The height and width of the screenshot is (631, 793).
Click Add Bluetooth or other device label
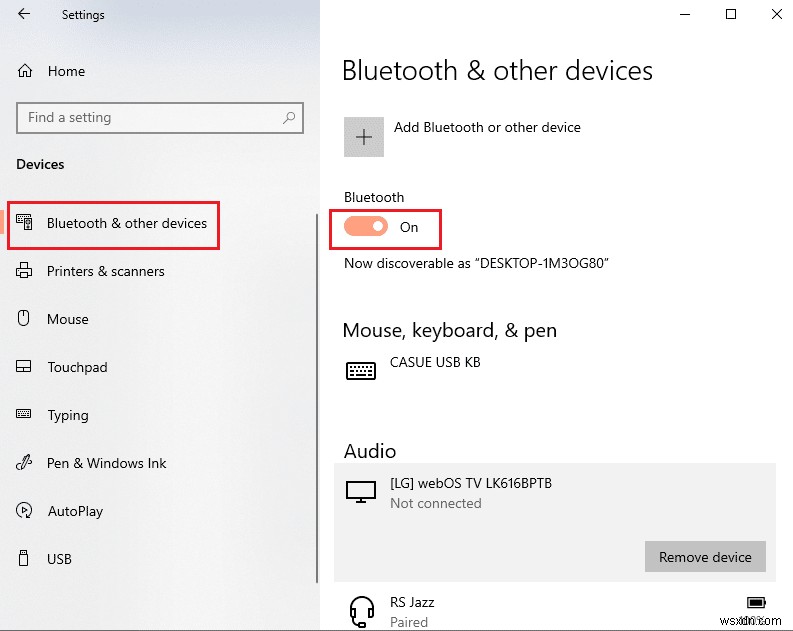click(487, 127)
